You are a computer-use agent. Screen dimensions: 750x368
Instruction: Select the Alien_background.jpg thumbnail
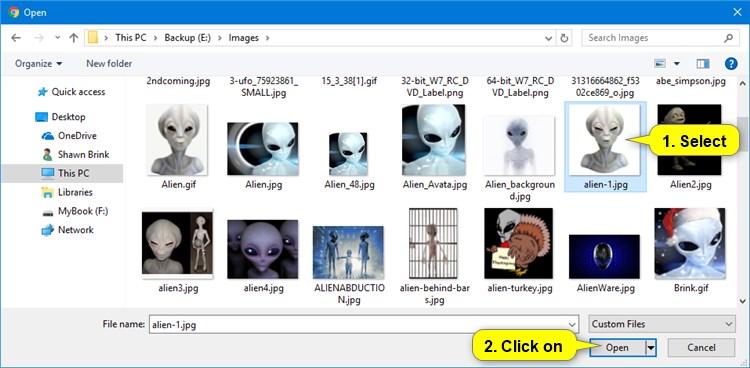519,145
